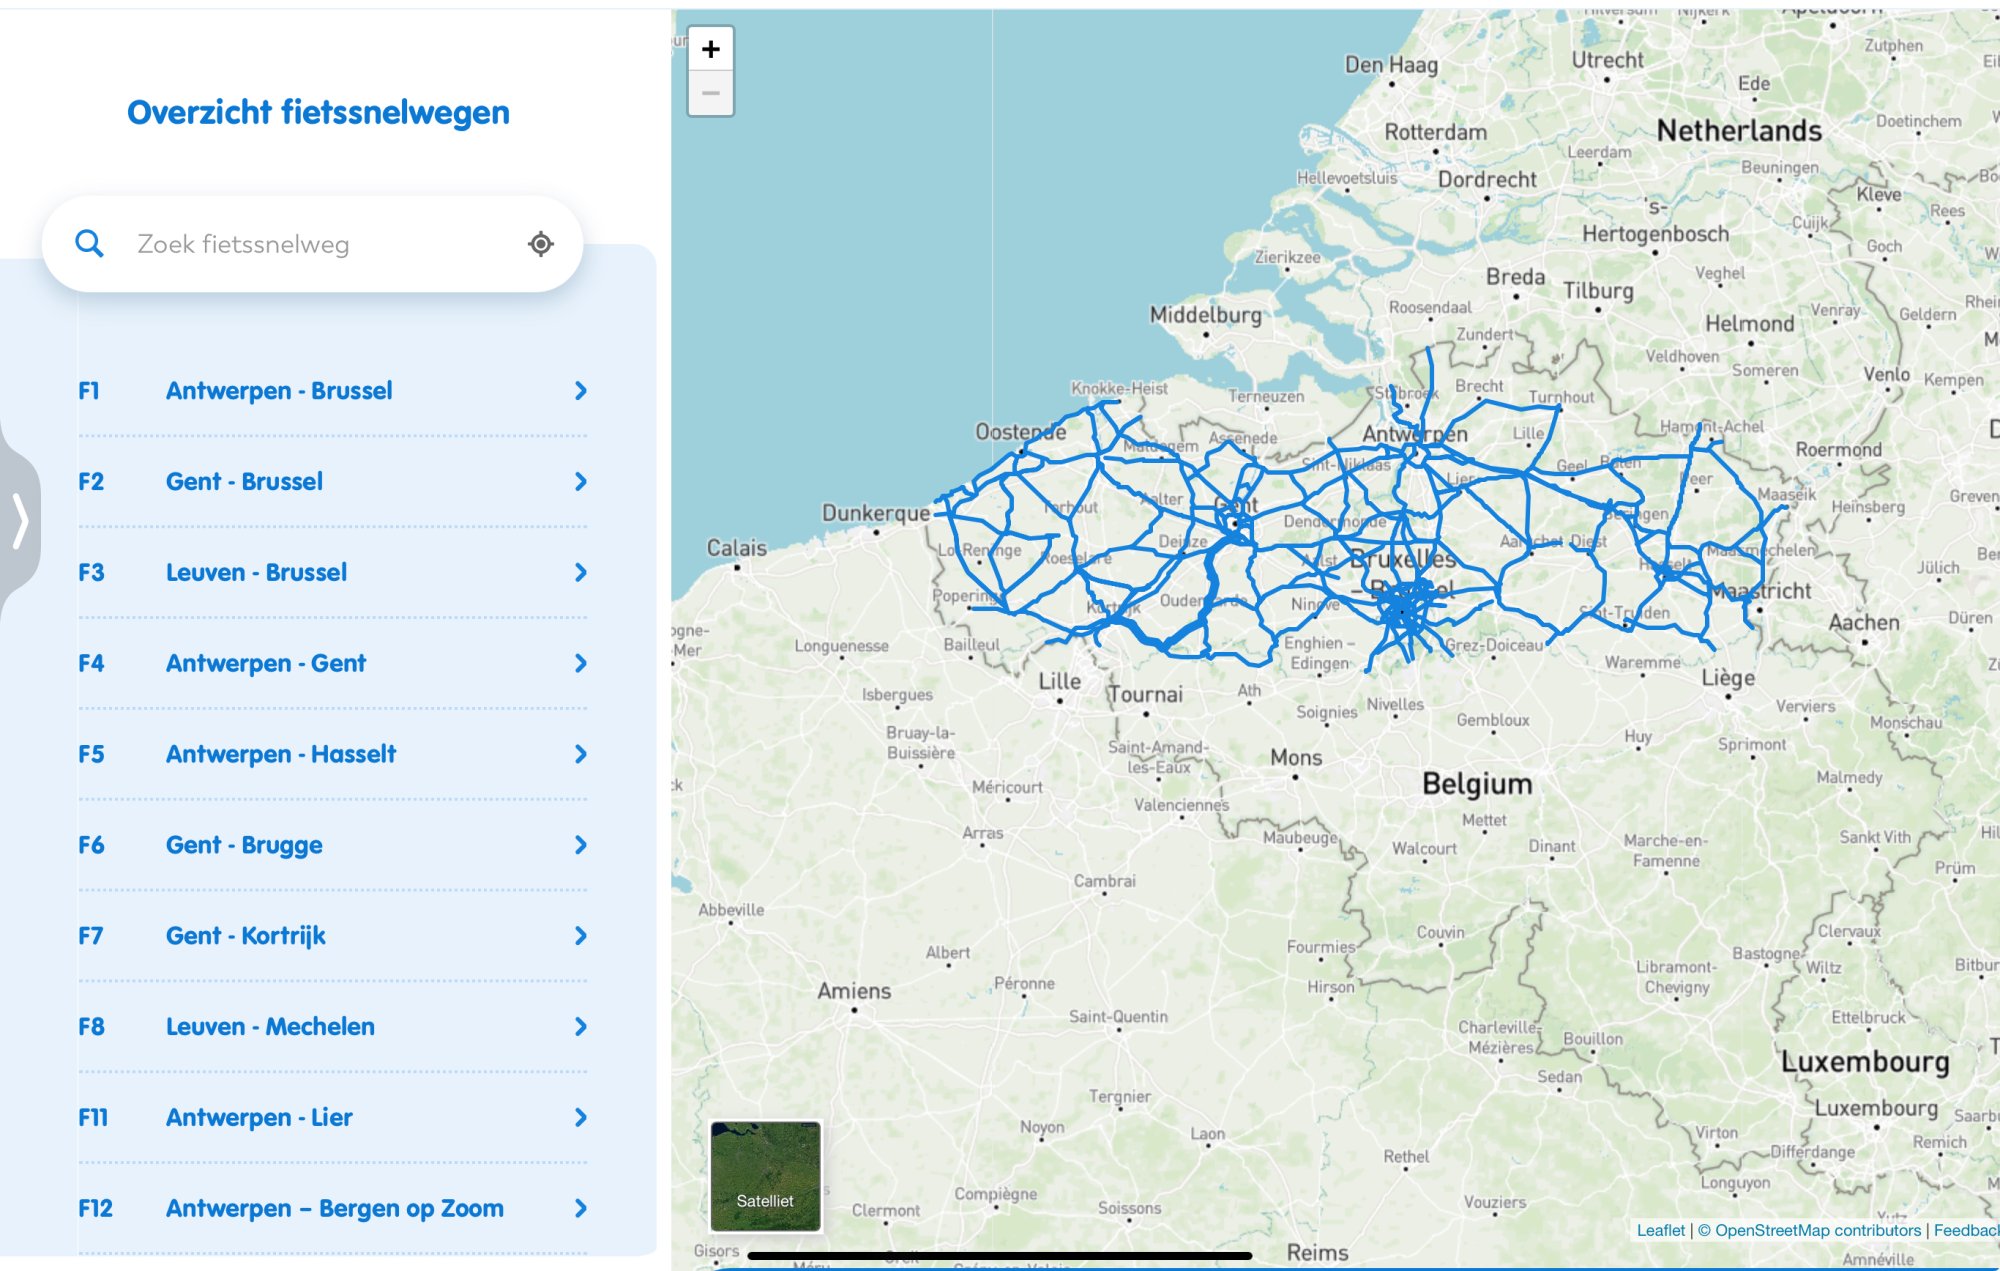Open the chevron for F12 Bergen op Zoom

581,1208
